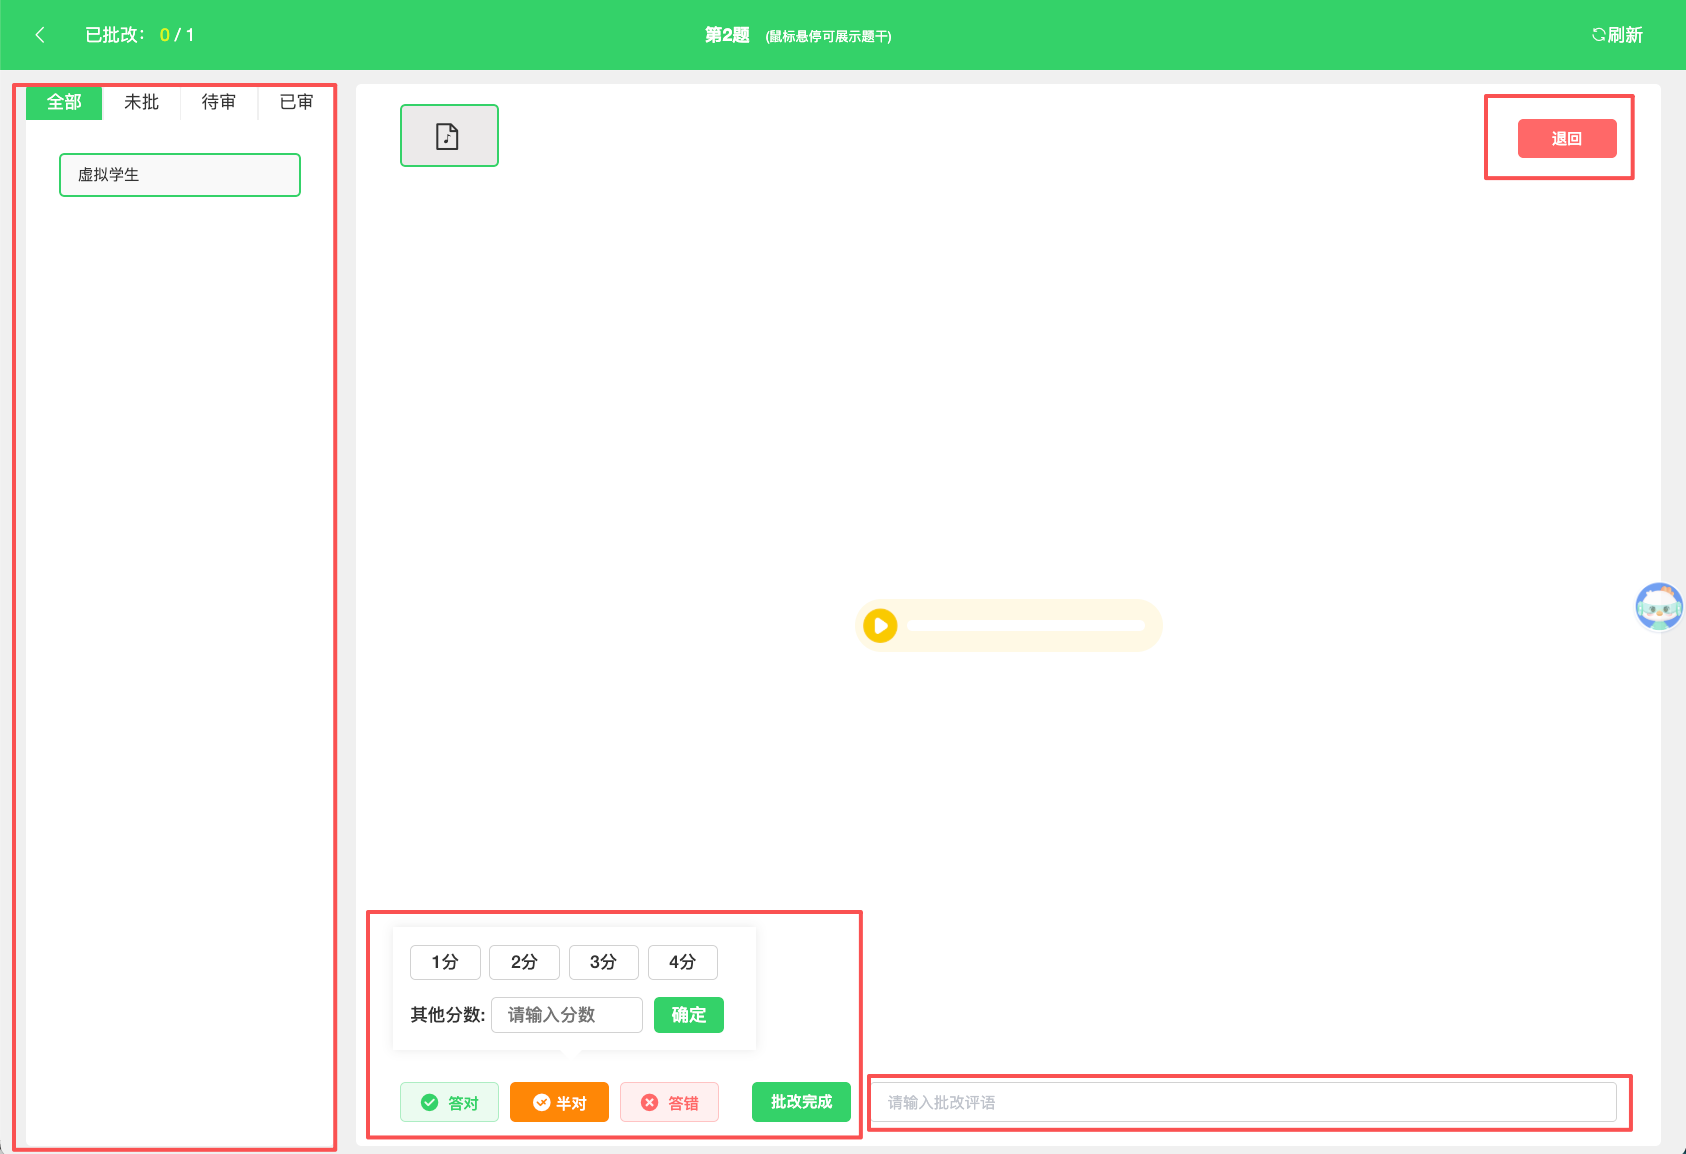
Task: Click the 批改完成 button
Action: [801, 1102]
